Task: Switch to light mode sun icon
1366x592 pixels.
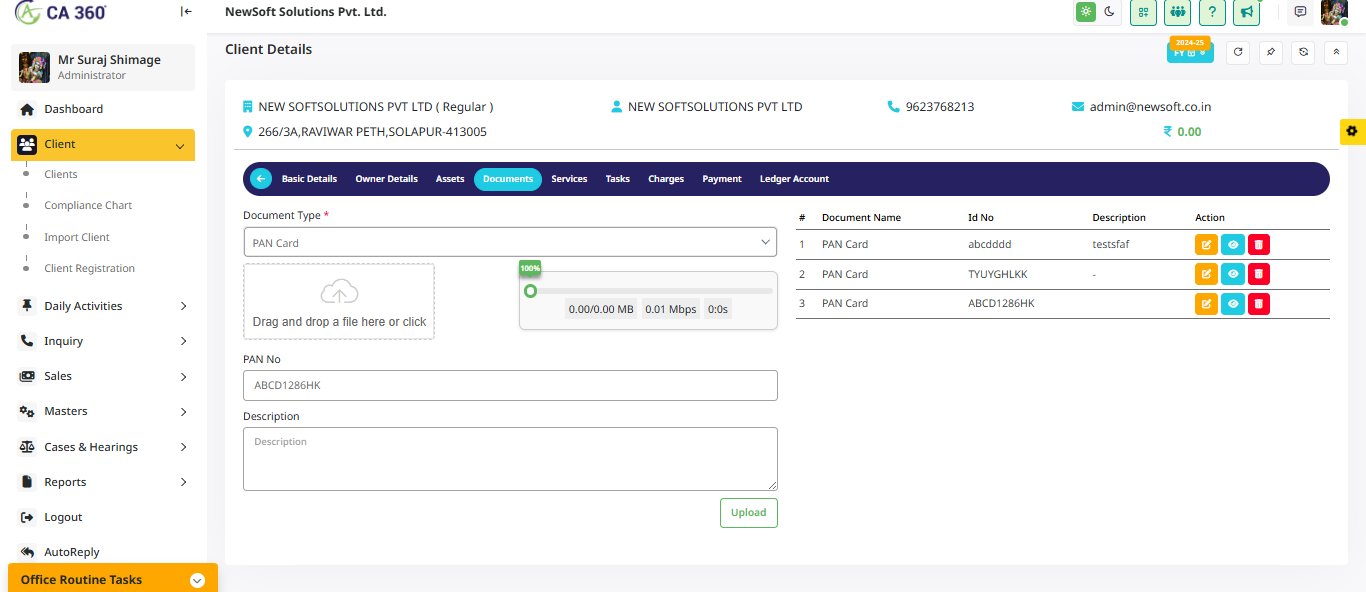Action: (1085, 12)
